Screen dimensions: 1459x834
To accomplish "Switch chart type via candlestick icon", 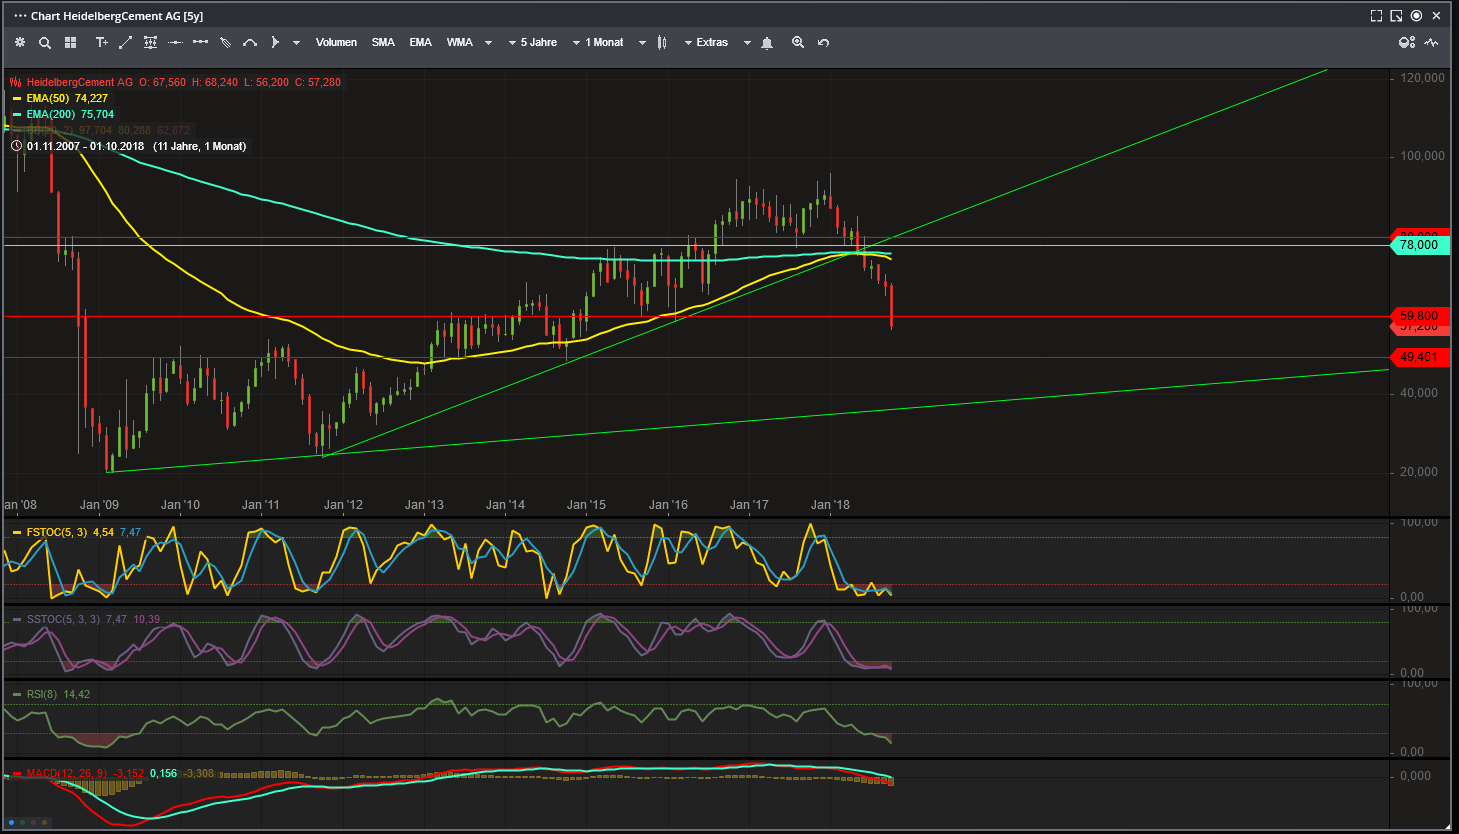I will coord(662,42).
